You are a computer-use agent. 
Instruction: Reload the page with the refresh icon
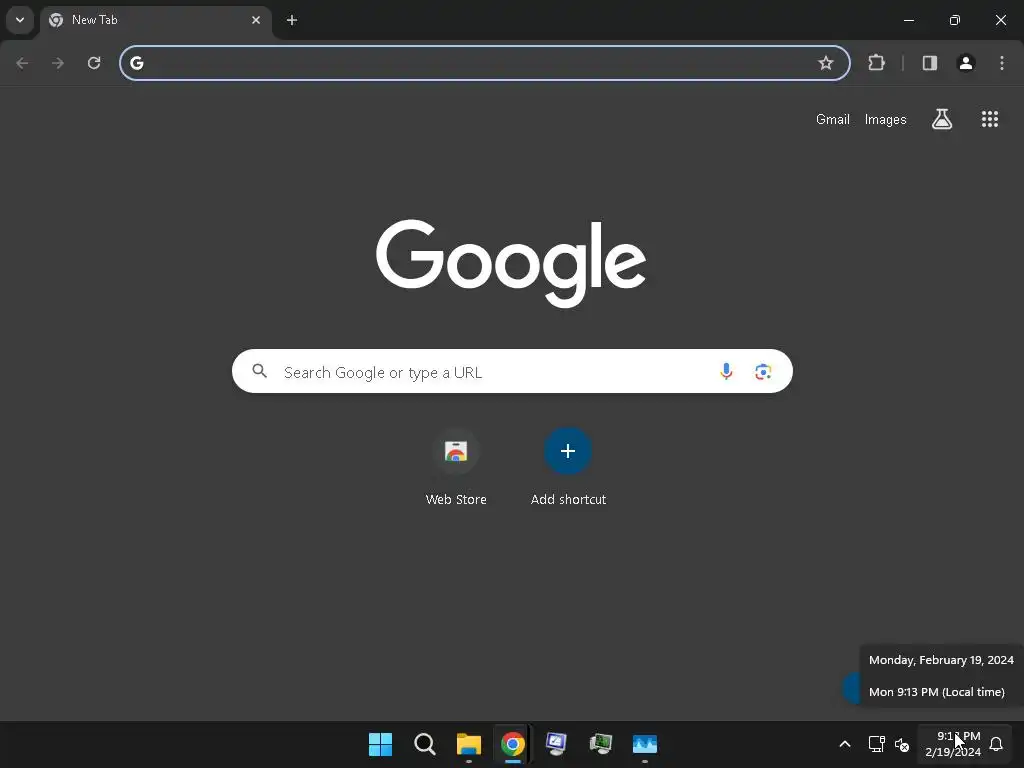coord(94,63)
